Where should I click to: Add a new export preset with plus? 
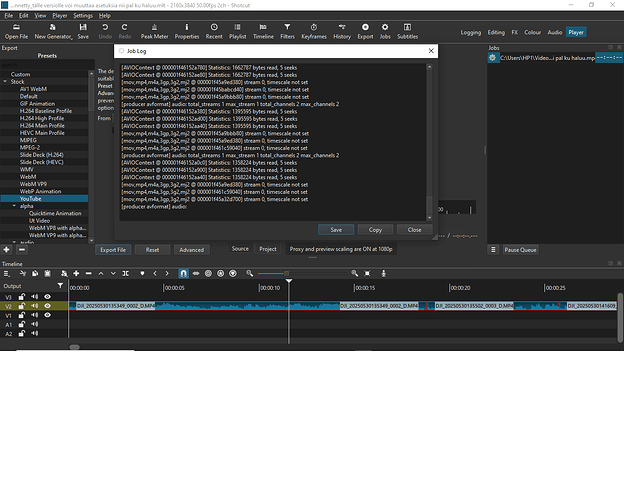pyautogui.click(x=8, y=249)
